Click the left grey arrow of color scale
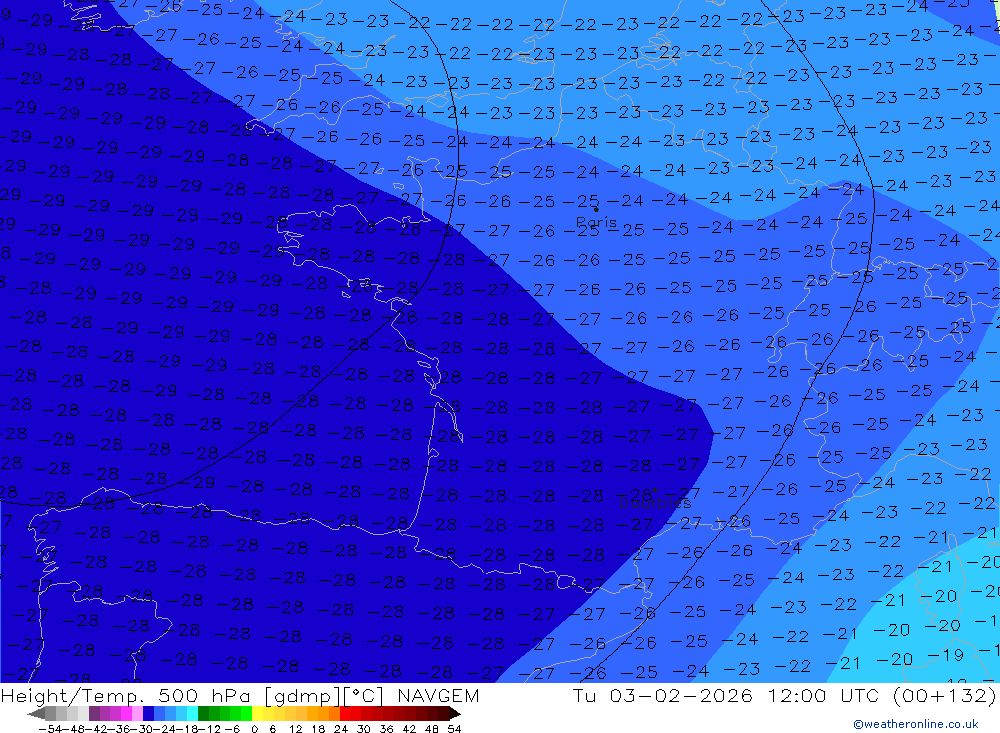This screenshot has height=733, width=1000. coord(36,714)
